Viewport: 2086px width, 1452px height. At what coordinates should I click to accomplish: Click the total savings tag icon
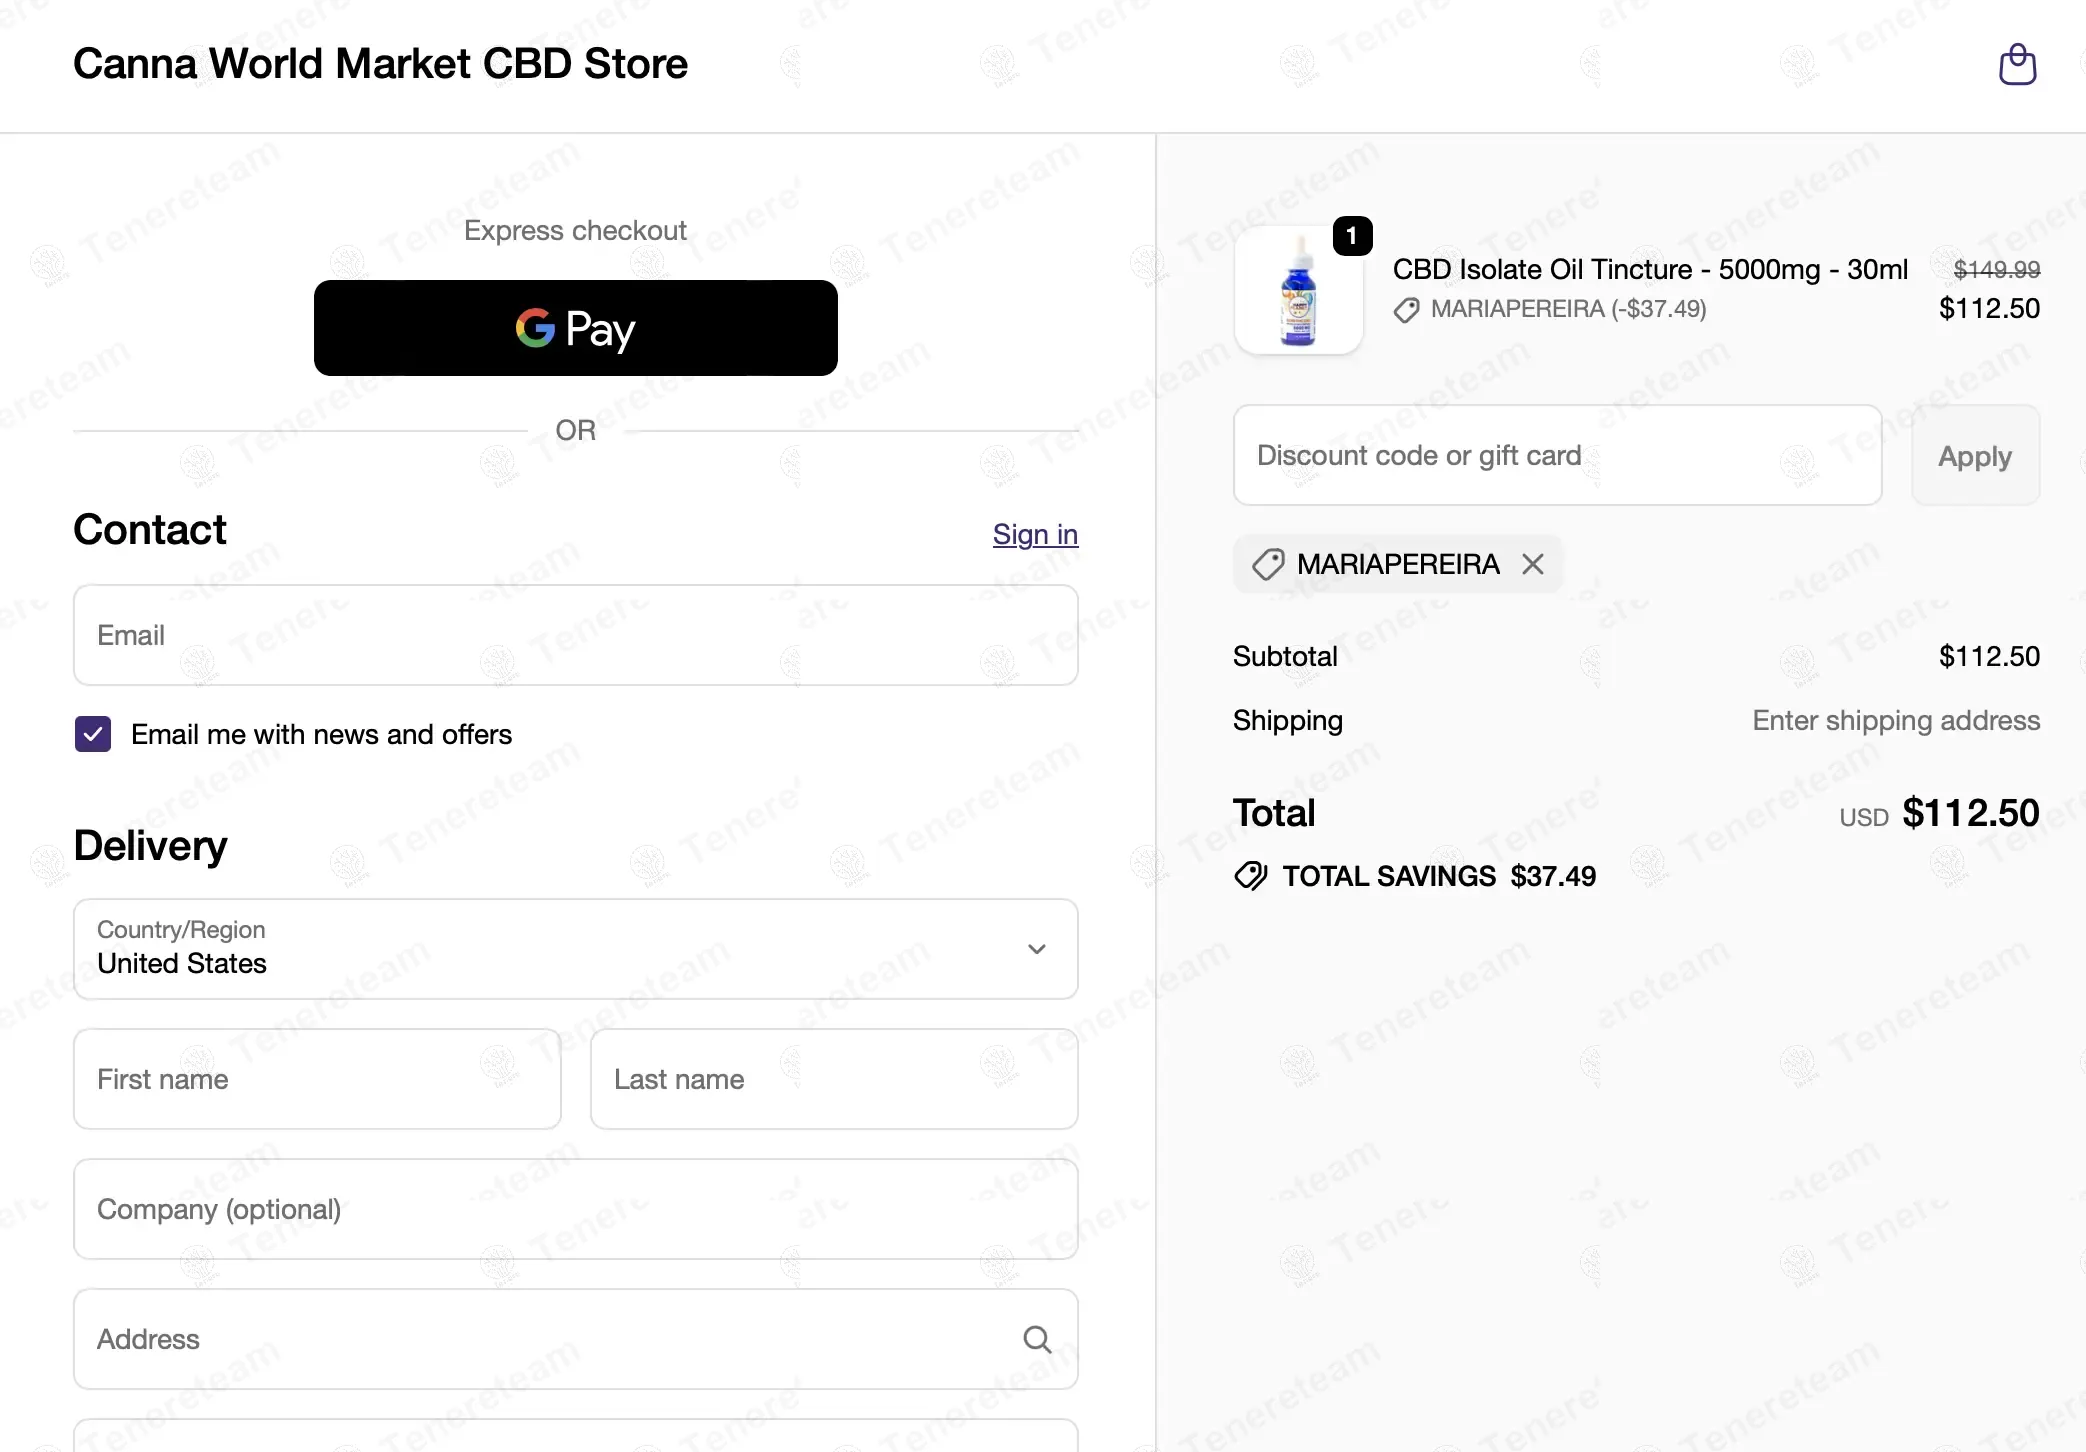(x=1250, y=876)
